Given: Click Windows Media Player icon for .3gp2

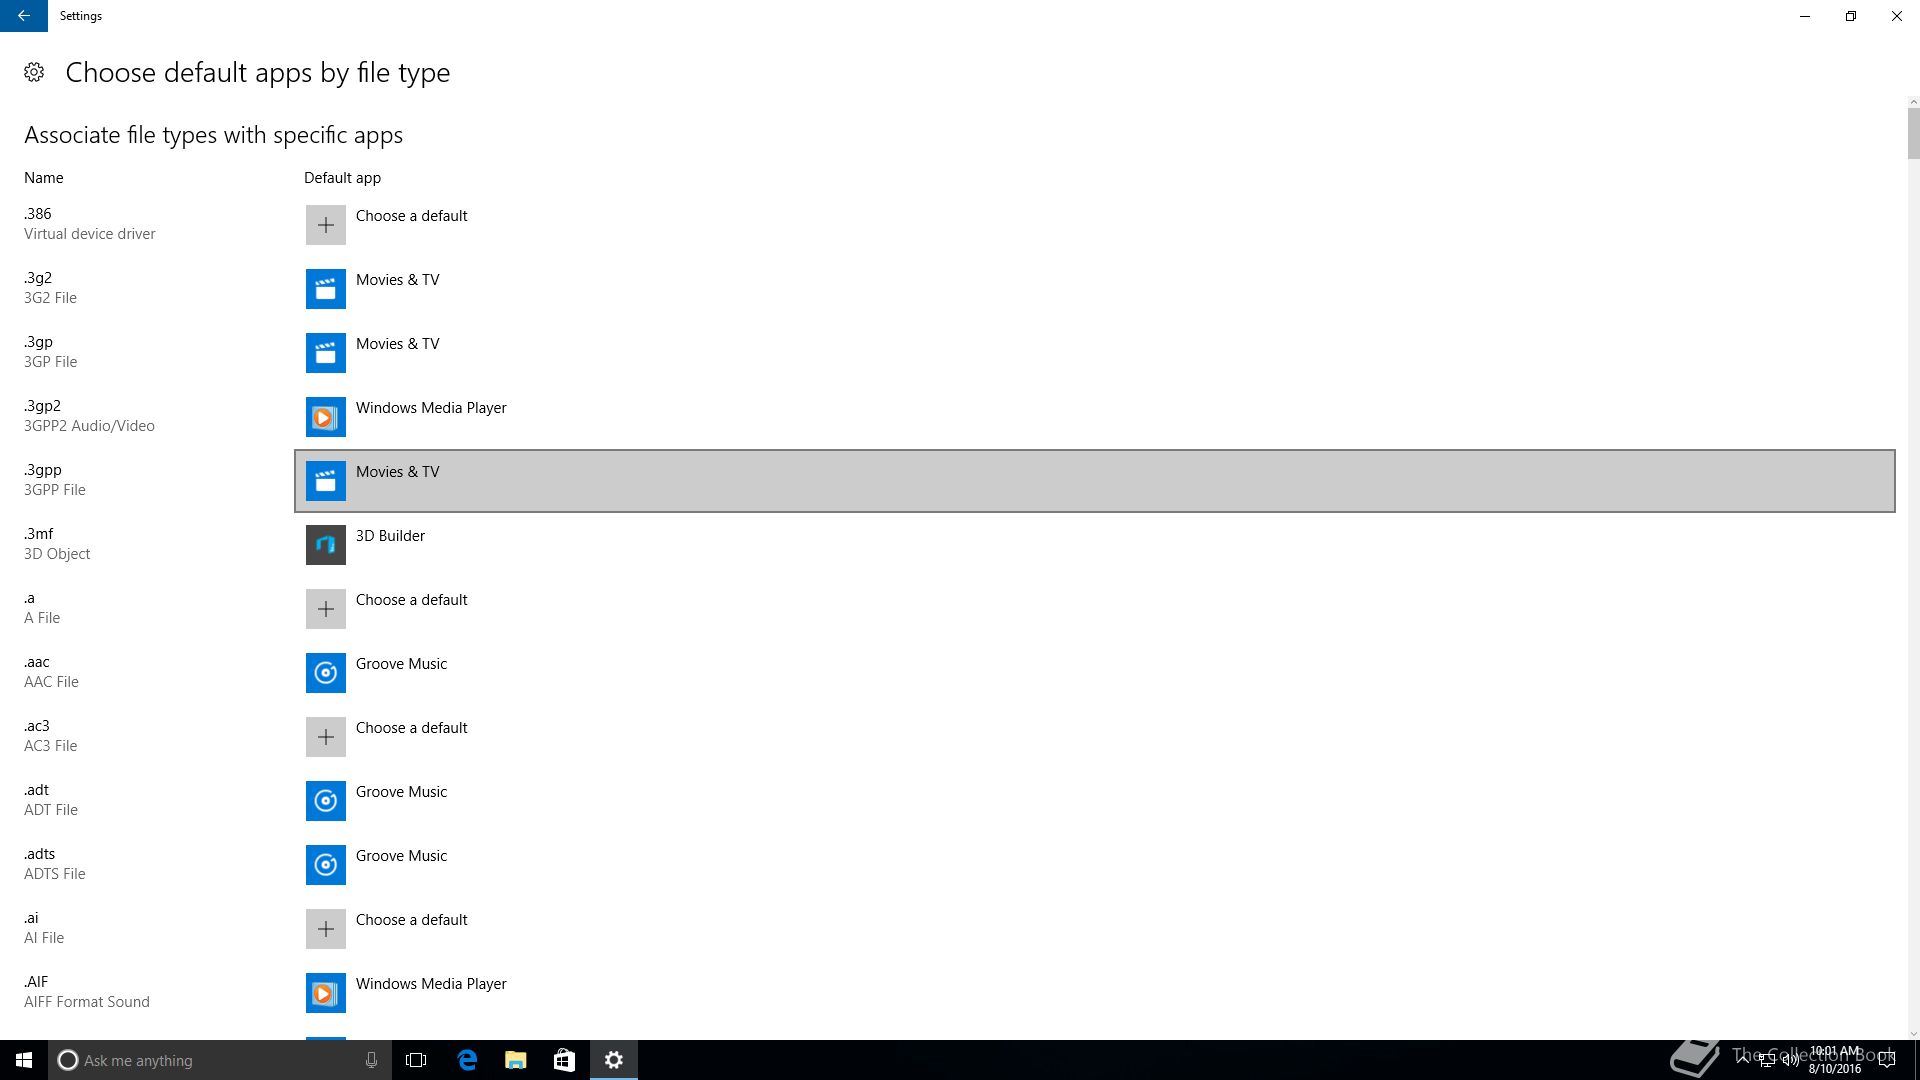Looking at the screenshot, I should tap(326, 417).
